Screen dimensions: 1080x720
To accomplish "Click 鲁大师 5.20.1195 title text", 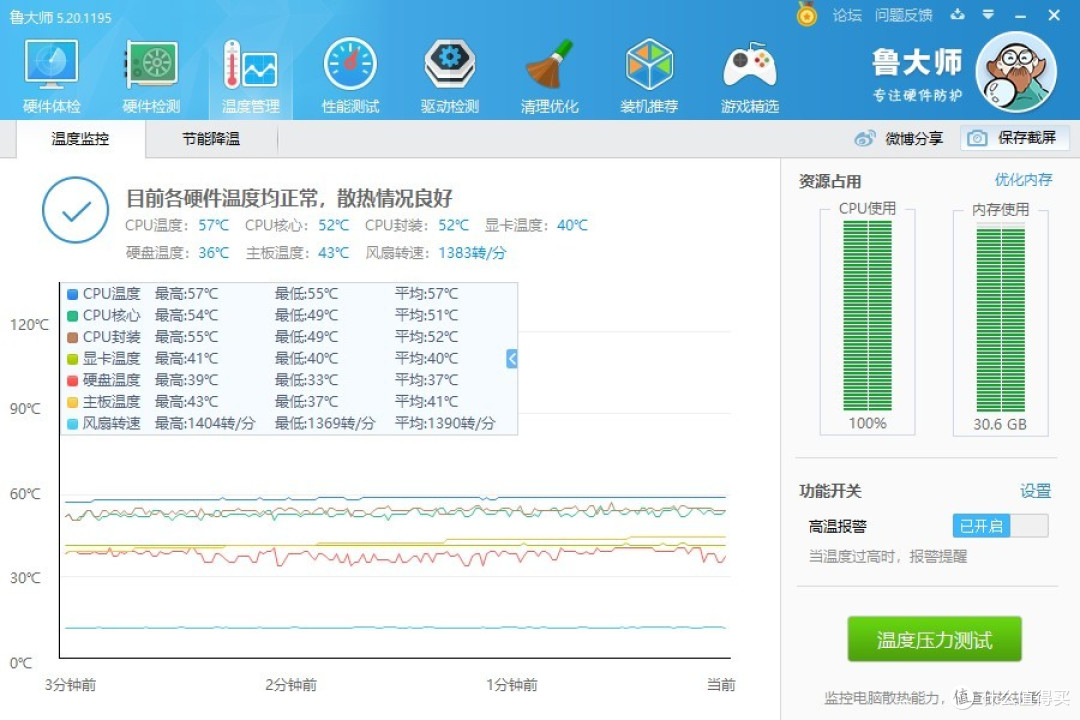I will (61, 17).
